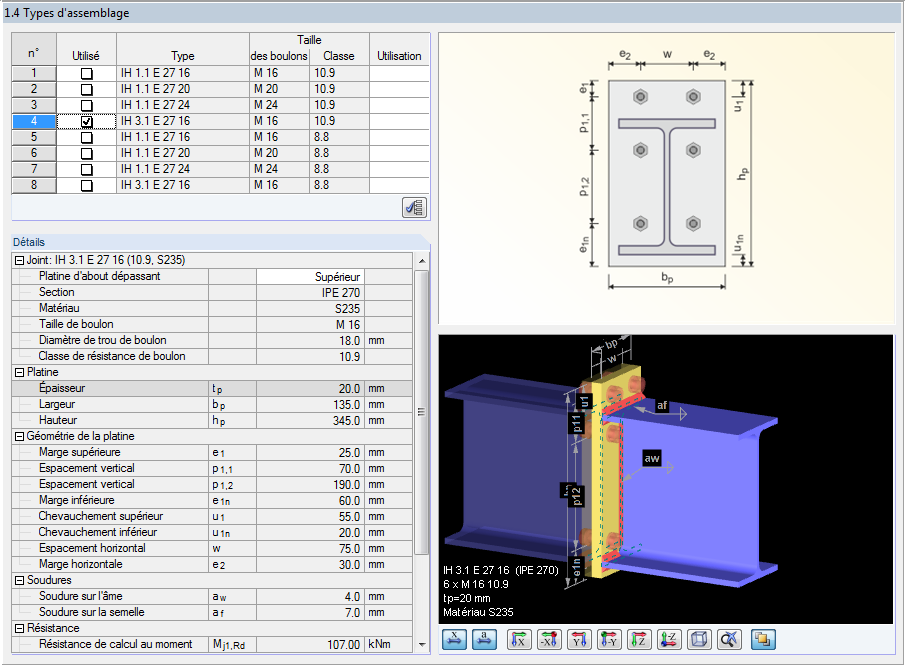Select row header number 1
This screenshot has height=667, width=906.
click(x=34, y=73)
